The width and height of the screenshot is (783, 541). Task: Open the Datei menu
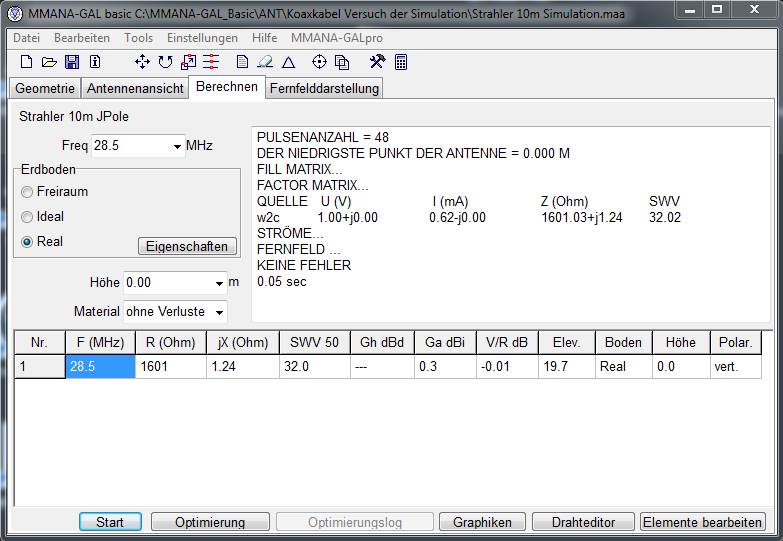[26, 38]
